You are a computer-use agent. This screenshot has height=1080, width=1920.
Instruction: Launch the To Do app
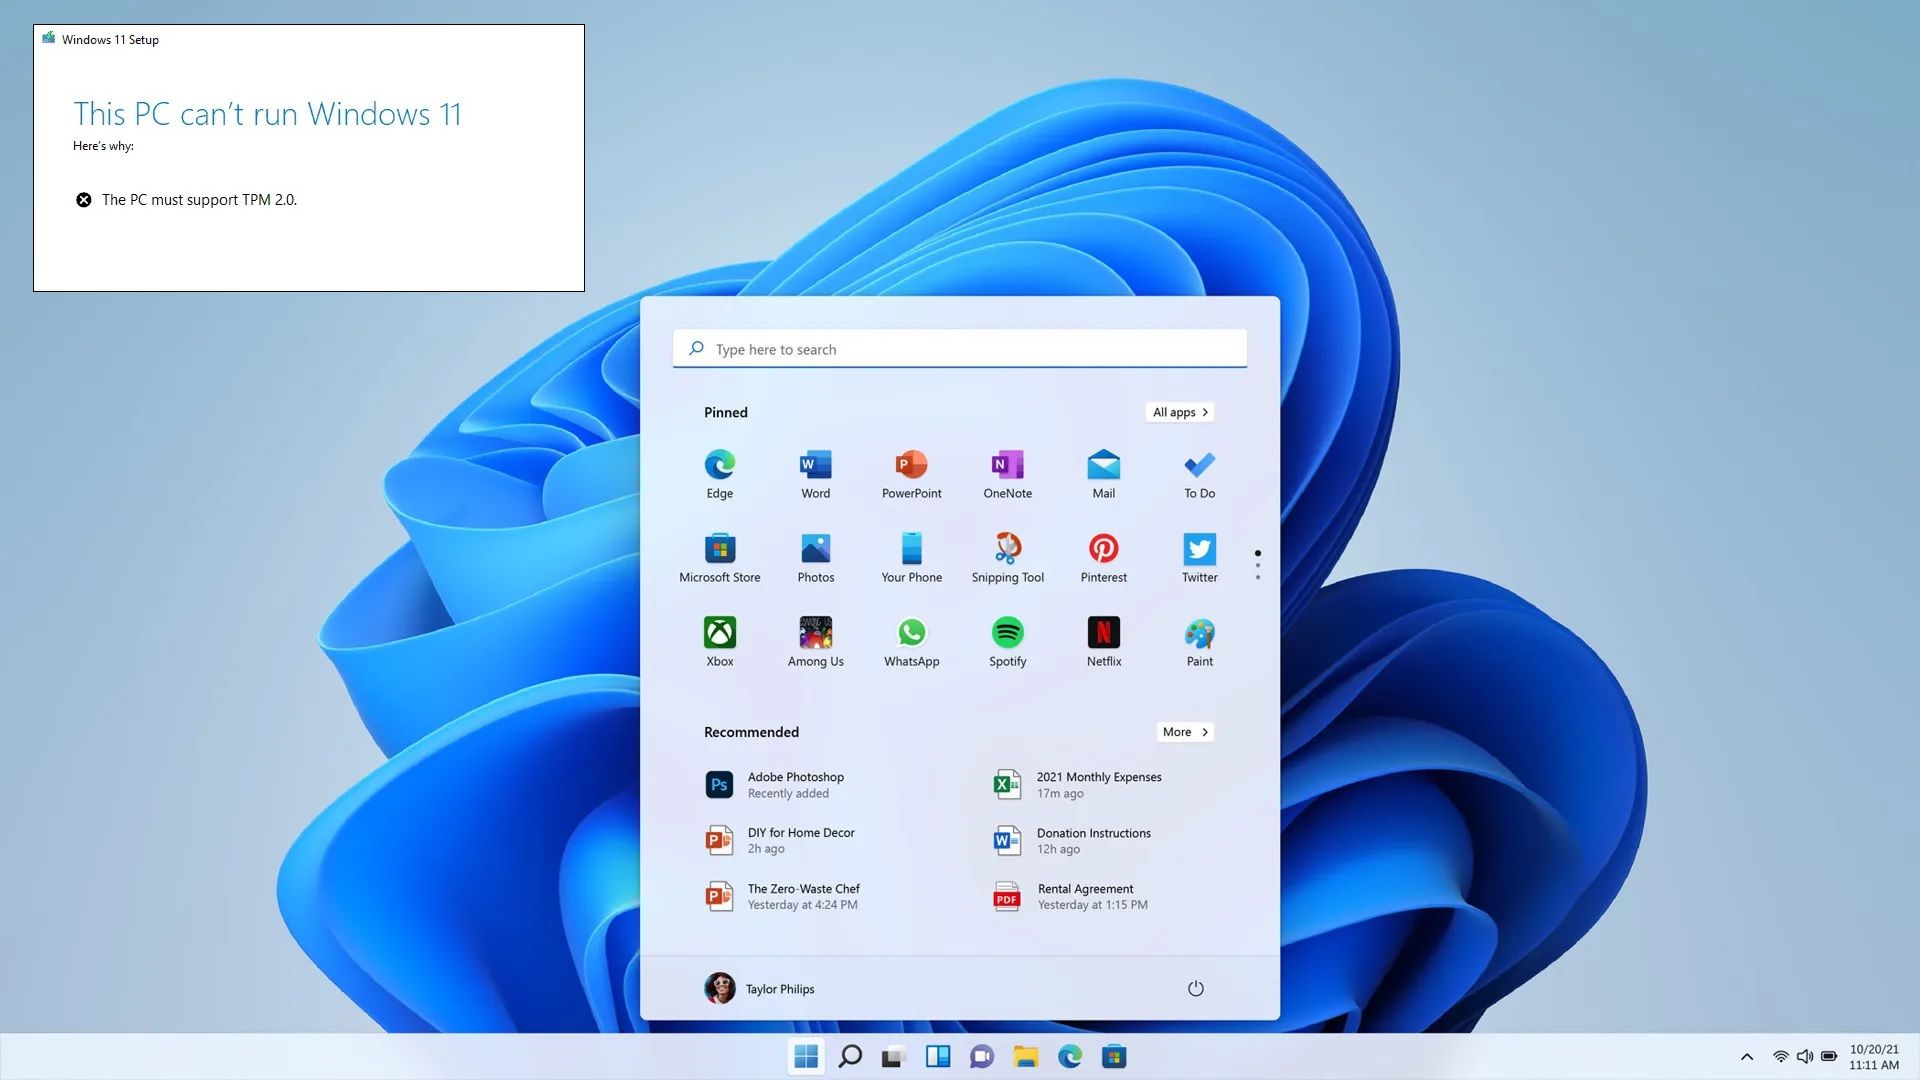[x=1200, y=474]
